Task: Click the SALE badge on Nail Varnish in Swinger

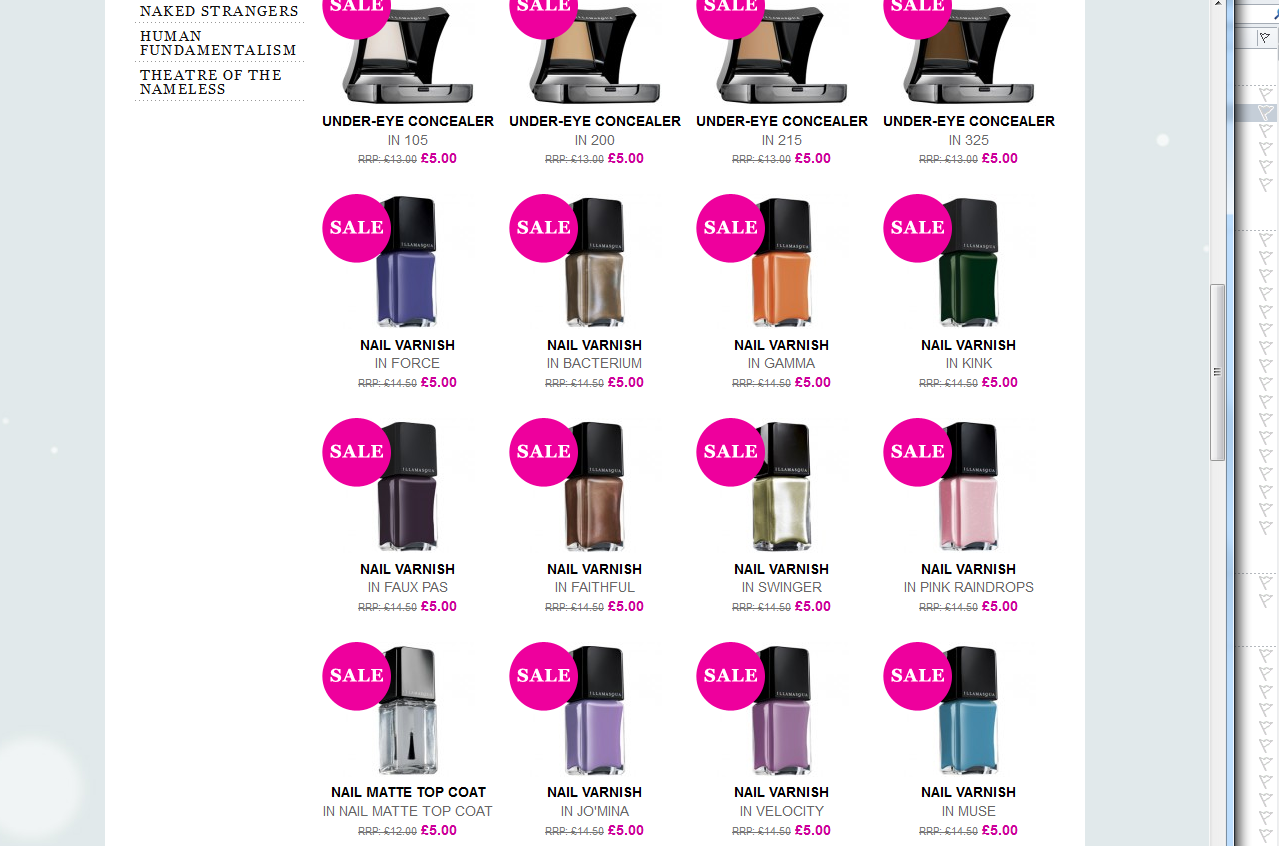Action: coord(730,452)
